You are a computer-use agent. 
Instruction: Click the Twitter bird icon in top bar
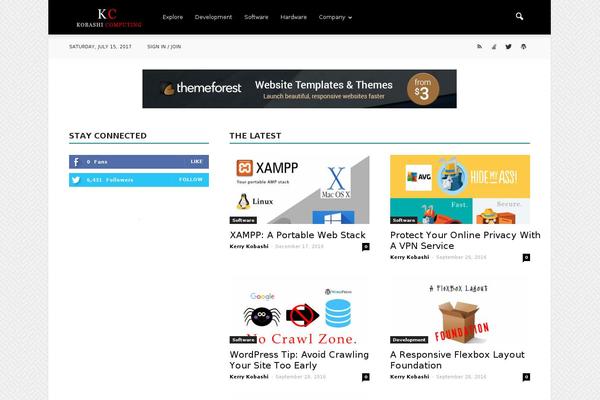508,47
